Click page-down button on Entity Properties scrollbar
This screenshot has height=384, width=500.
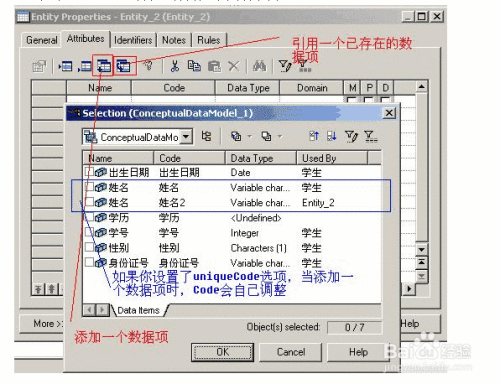[421, 276]
